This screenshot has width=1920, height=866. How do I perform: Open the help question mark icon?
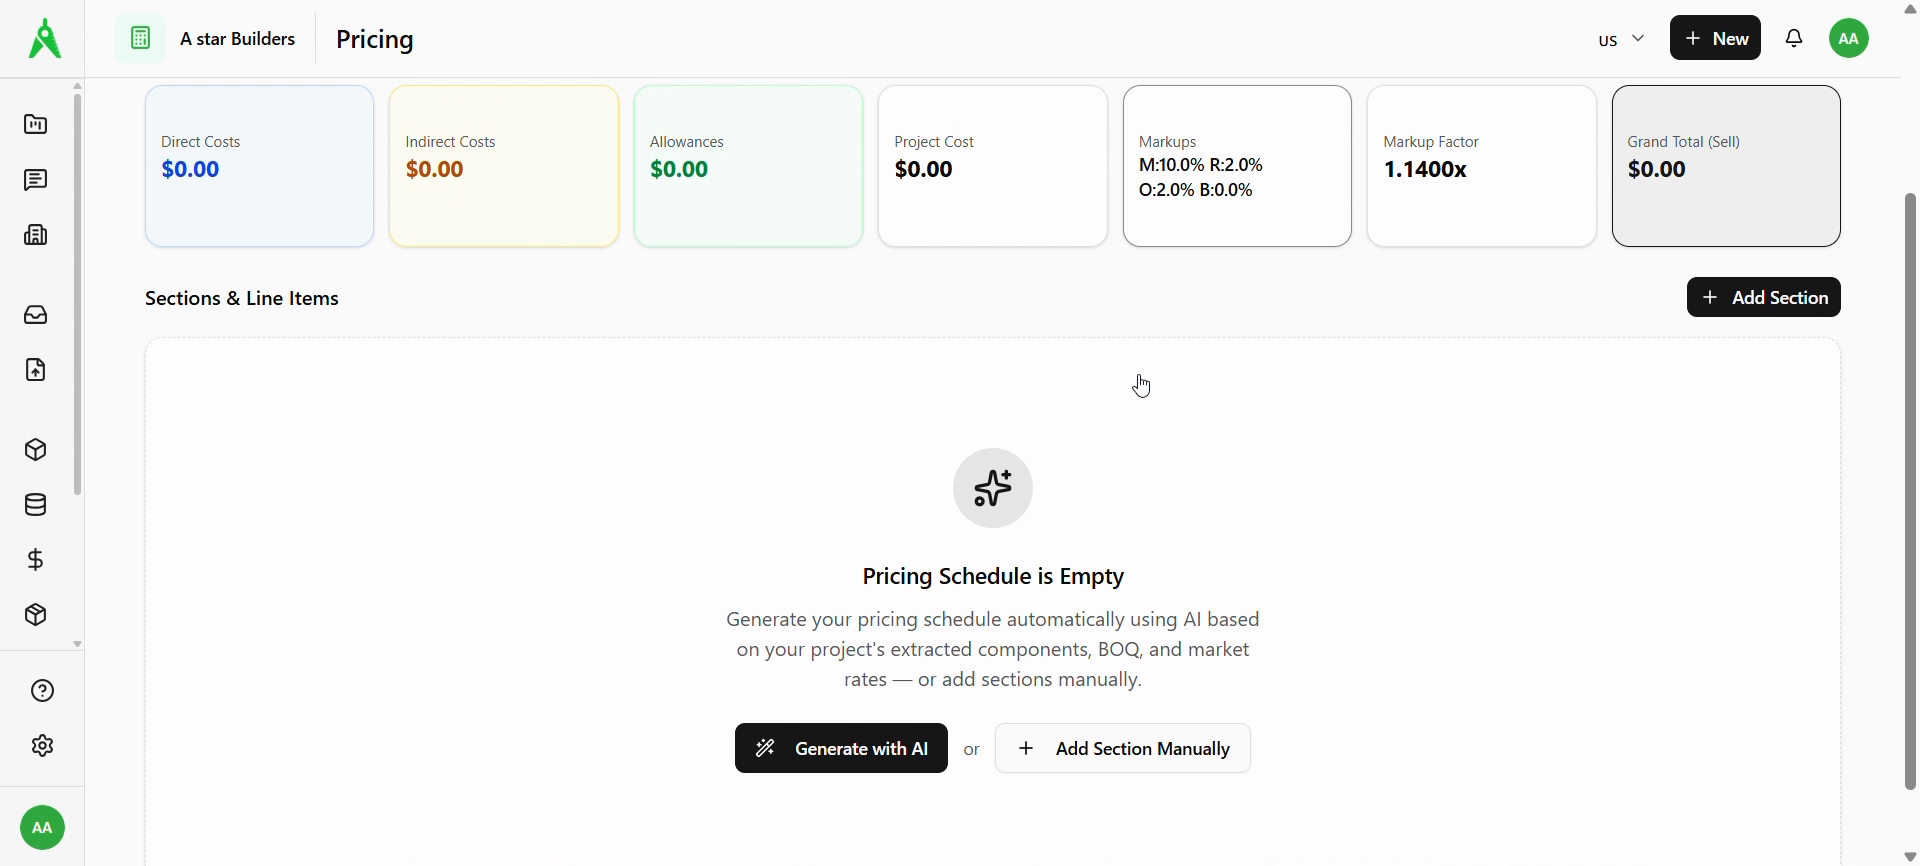(42, 691)
